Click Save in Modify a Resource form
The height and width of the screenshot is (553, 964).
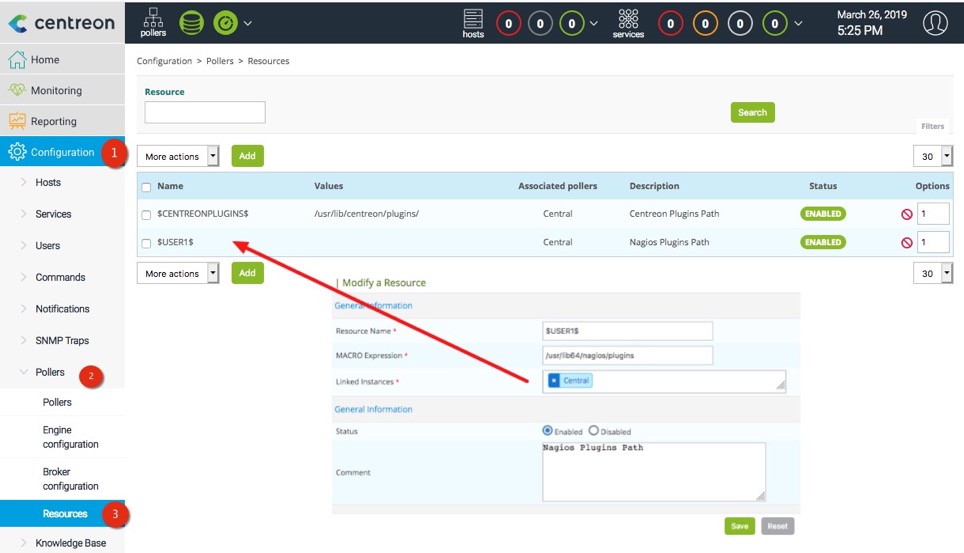coord(739,526)
